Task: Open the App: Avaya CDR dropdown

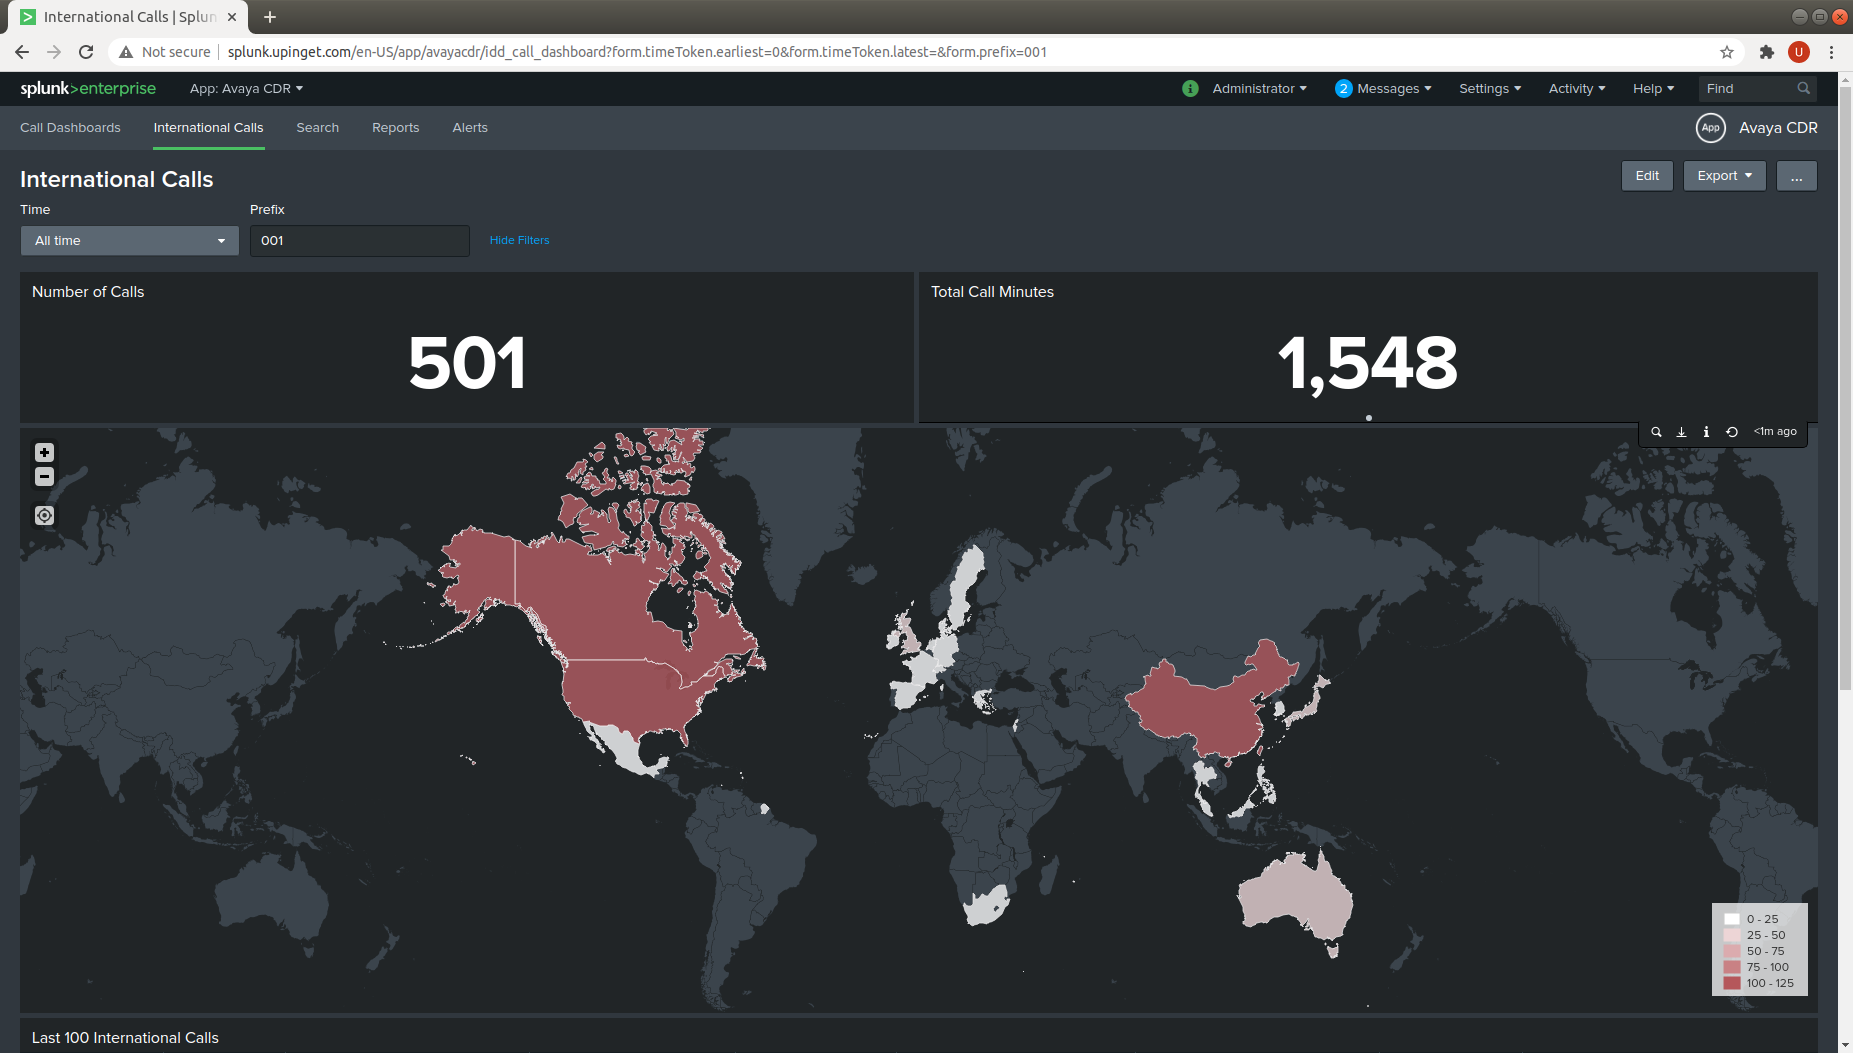Action: click(246, 88)
